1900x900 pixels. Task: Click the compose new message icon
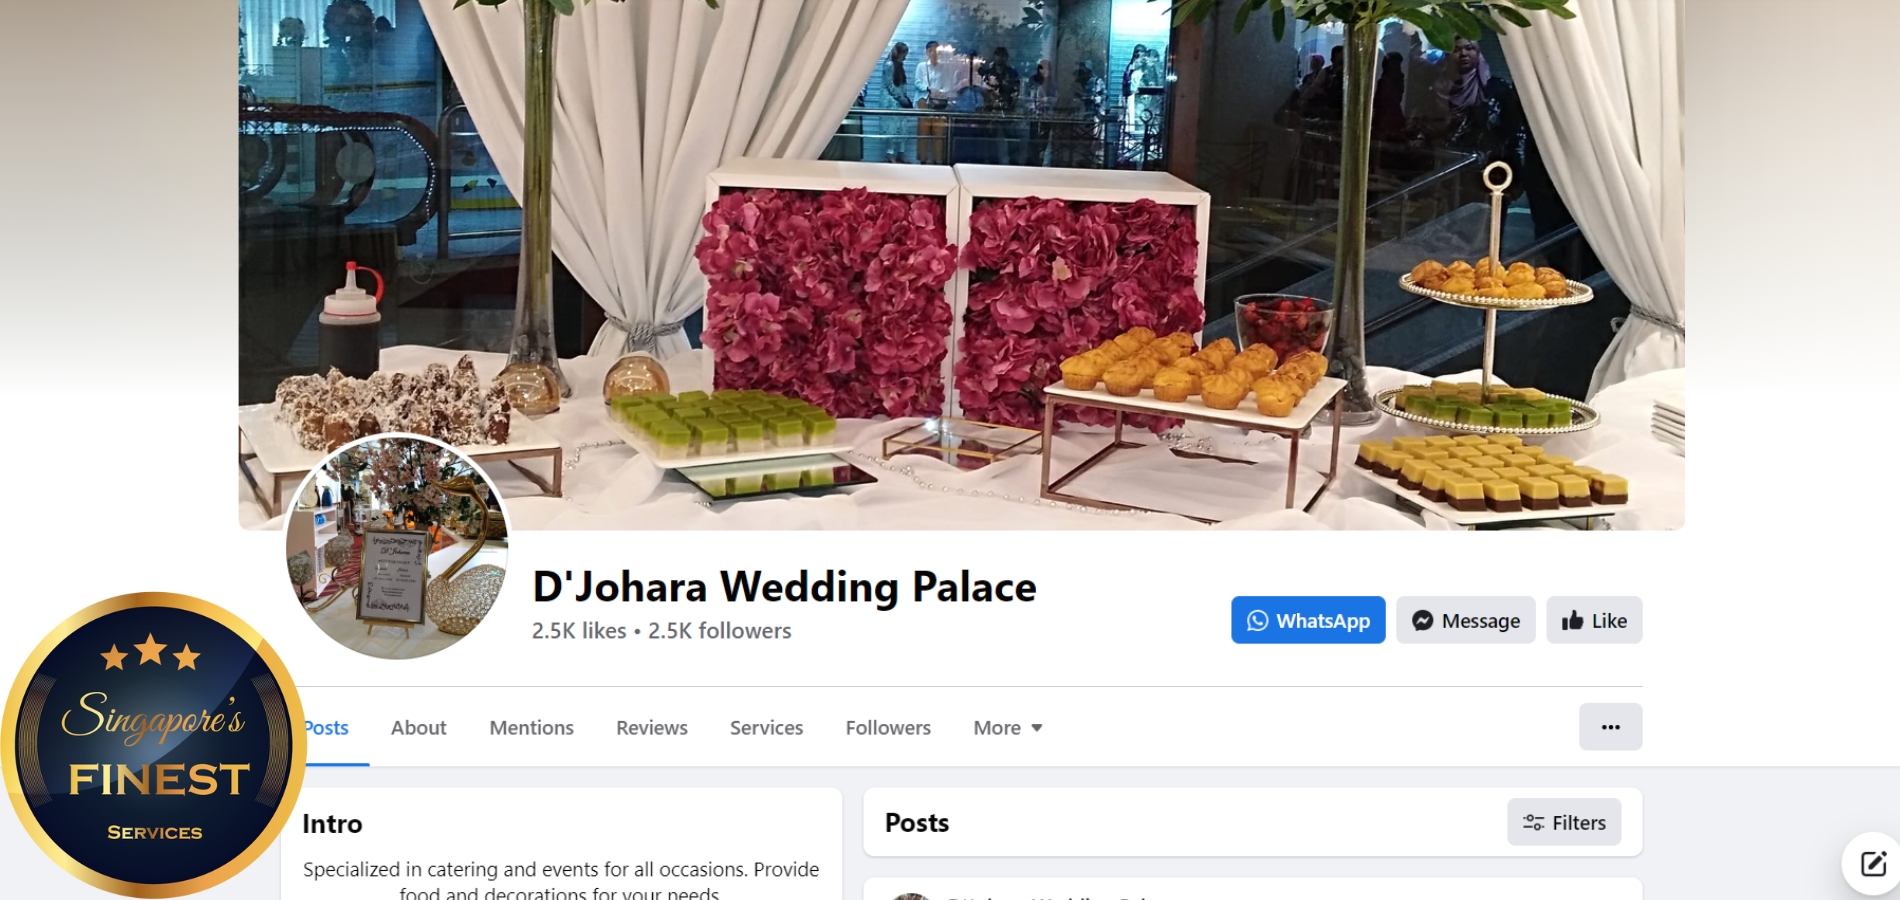click(1872, 864)
